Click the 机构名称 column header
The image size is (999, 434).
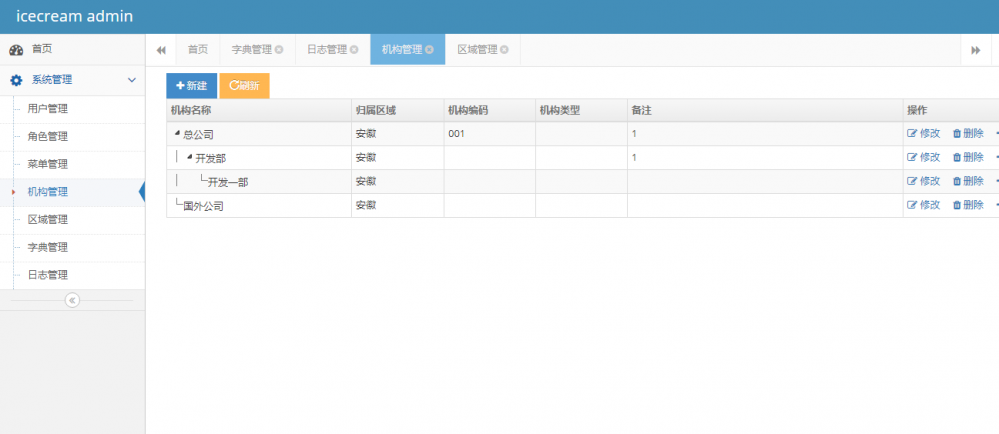[259, 110]
